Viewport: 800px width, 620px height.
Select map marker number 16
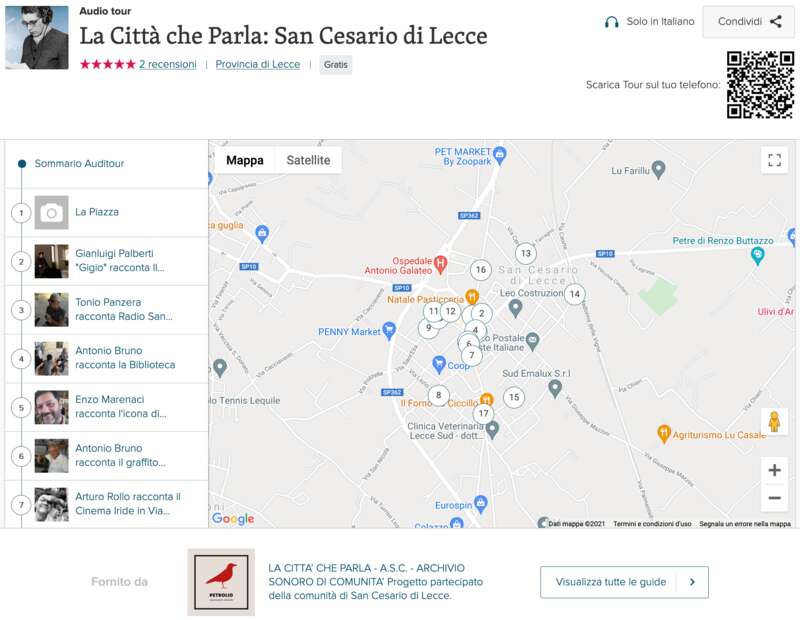[x=481, y=270]
